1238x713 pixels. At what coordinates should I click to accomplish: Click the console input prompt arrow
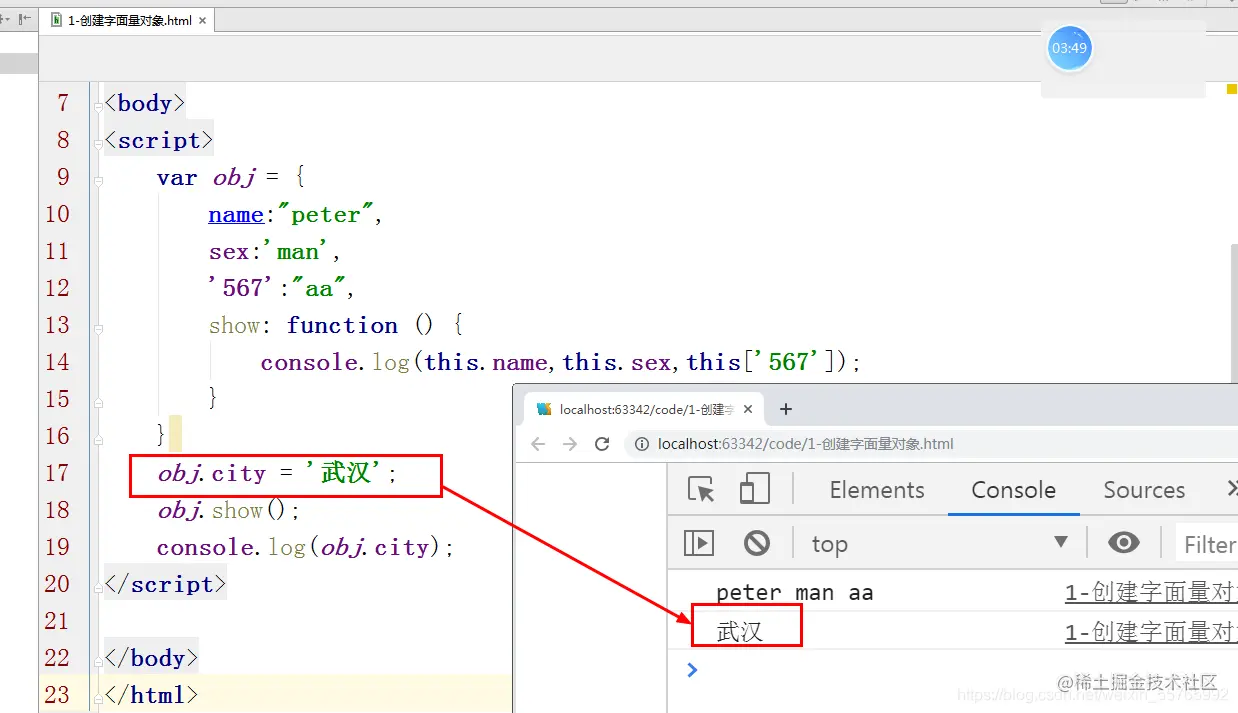tap(692, 669)
